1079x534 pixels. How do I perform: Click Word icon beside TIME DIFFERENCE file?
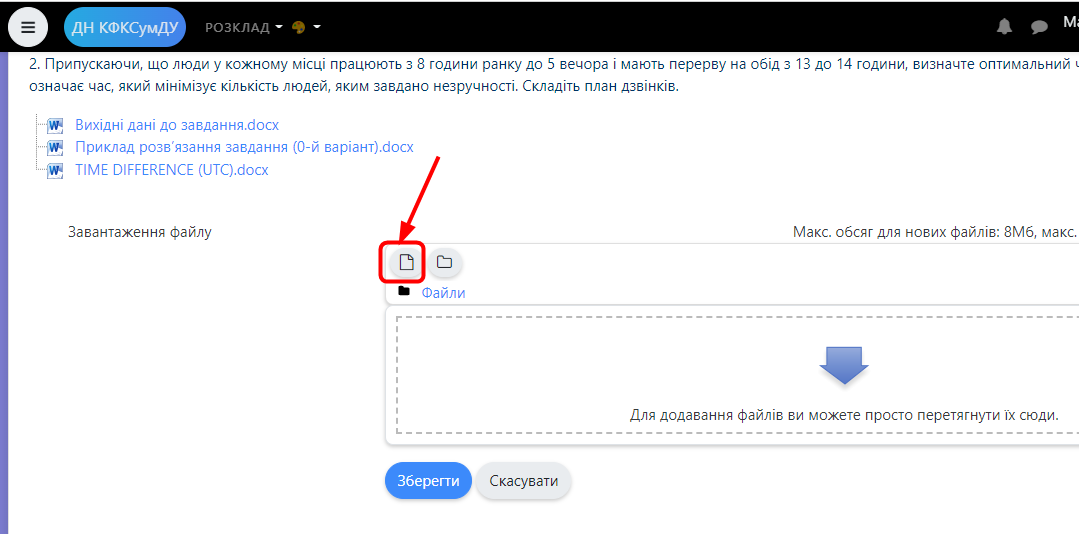[x=55, y=170]
